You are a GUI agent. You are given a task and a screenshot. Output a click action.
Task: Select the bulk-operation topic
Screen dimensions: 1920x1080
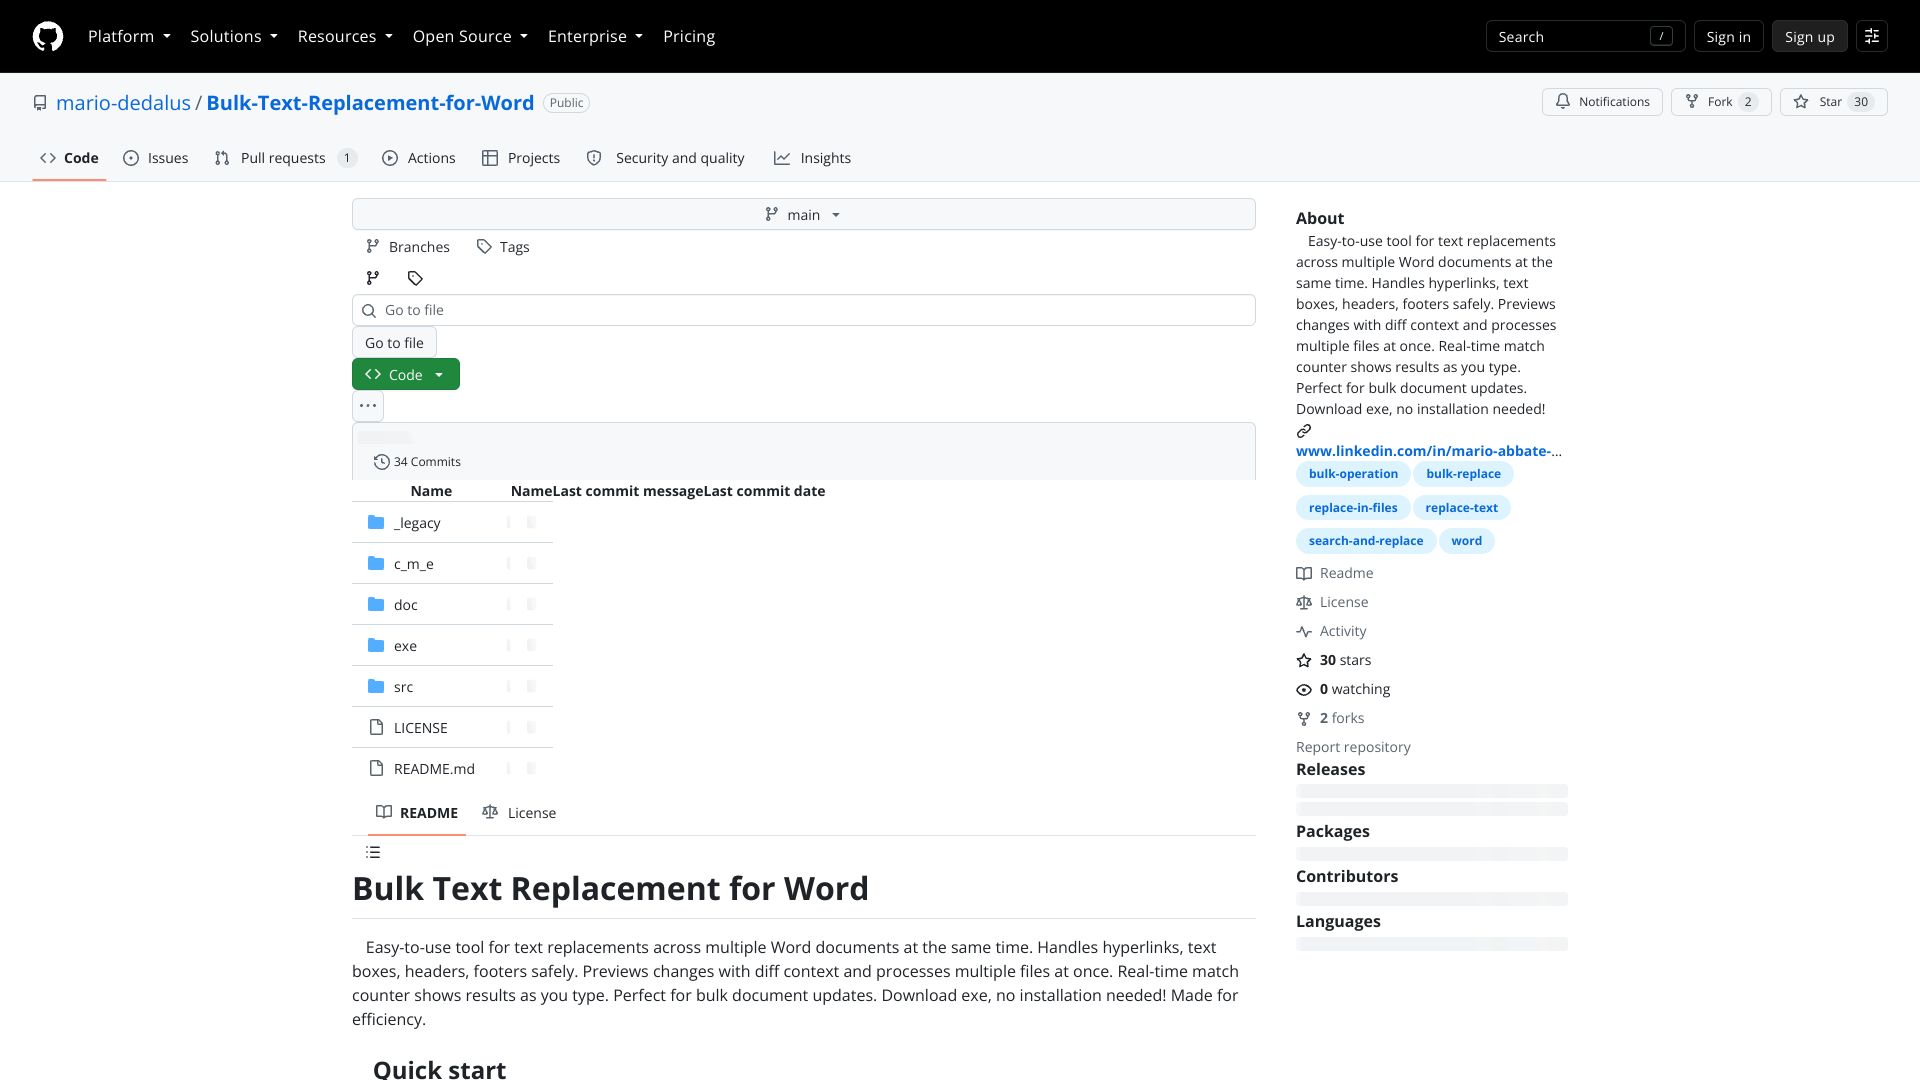(x=1353, y=474)
